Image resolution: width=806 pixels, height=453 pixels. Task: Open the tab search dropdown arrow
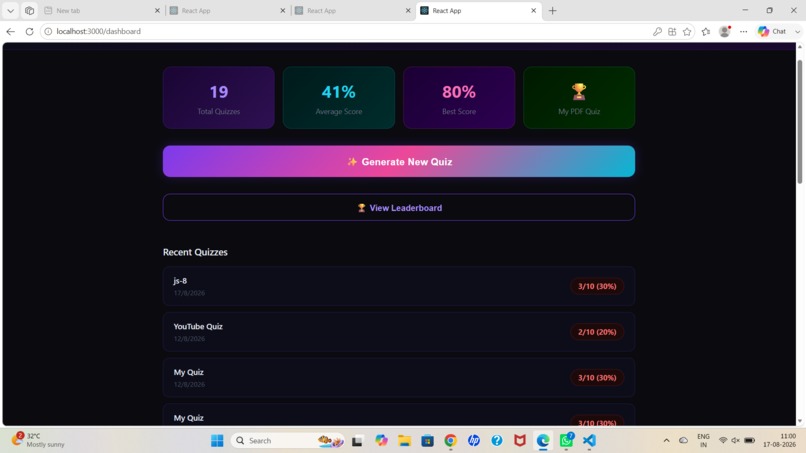[10, 10]
